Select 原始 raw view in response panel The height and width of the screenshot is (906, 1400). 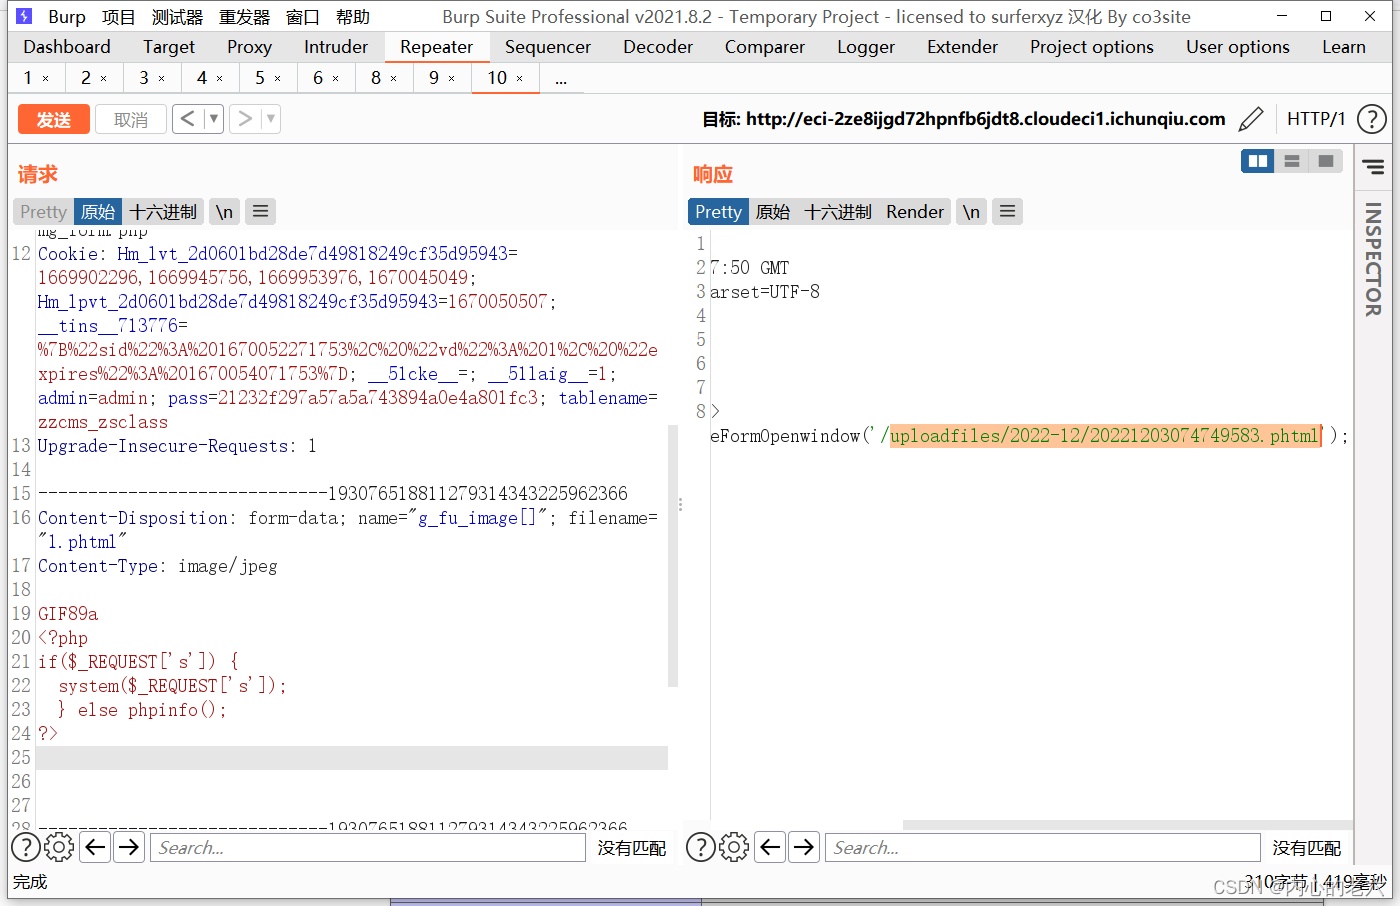click(x=773, y=212)
